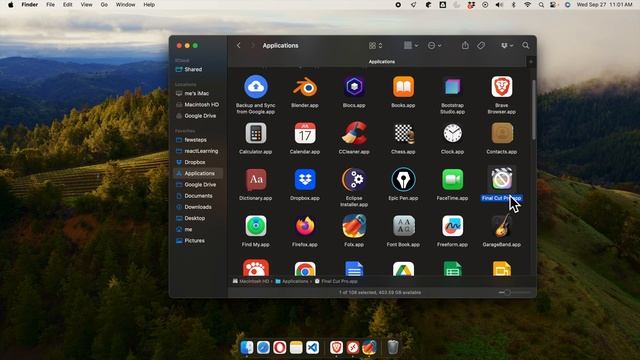The image size is (640, 360).
Task: Click the Final Cut Pro.app icon
Action: click(x=502, y=180)
